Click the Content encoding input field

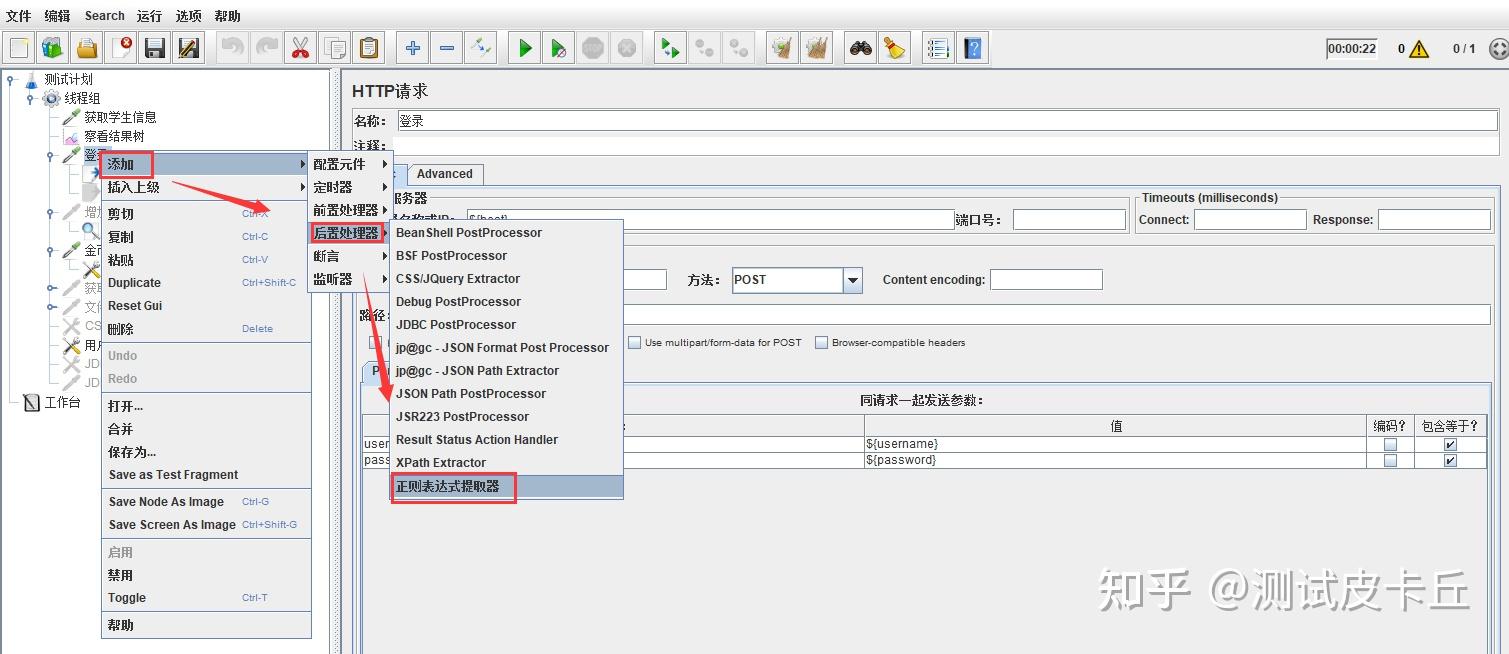click(x=1046, y=280)
